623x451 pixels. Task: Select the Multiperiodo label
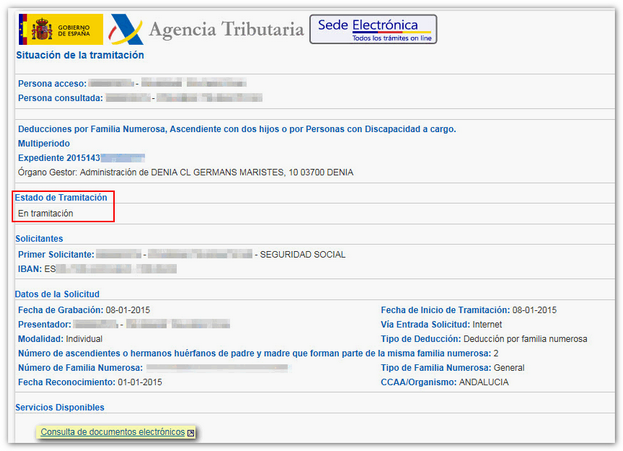click(x=46, y=143)
